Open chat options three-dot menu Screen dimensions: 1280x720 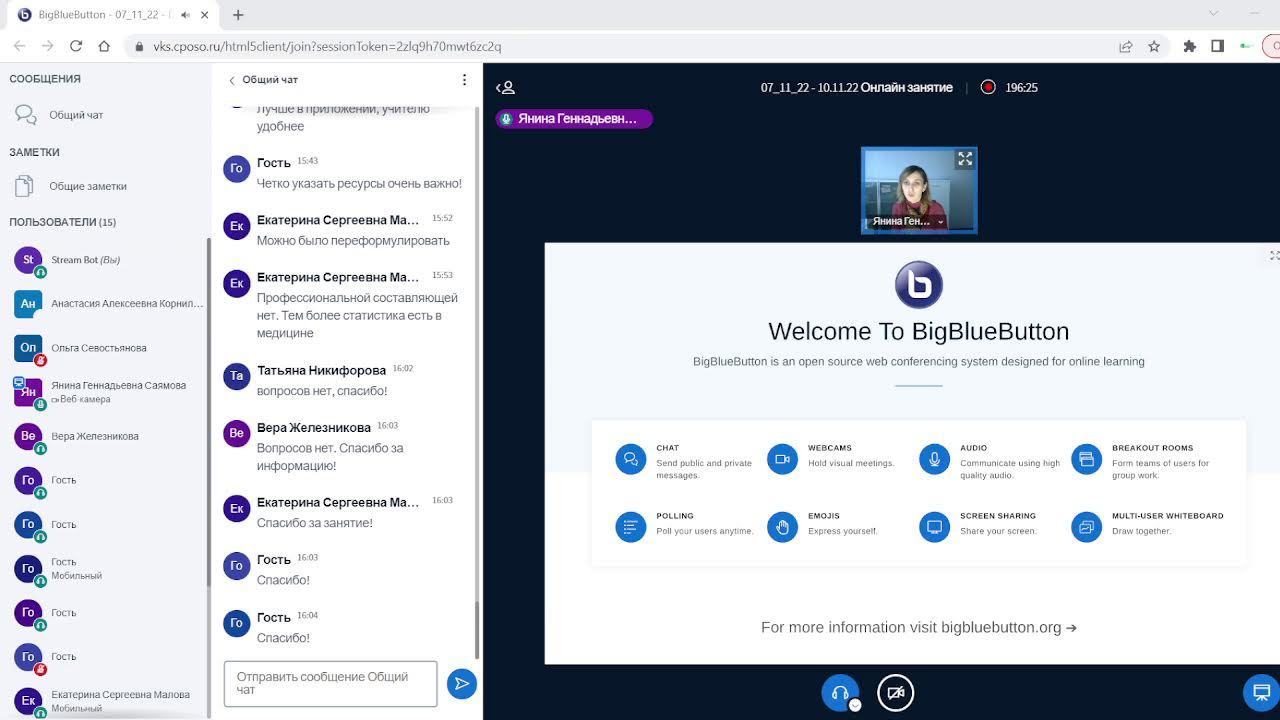(x=464, y=80)
